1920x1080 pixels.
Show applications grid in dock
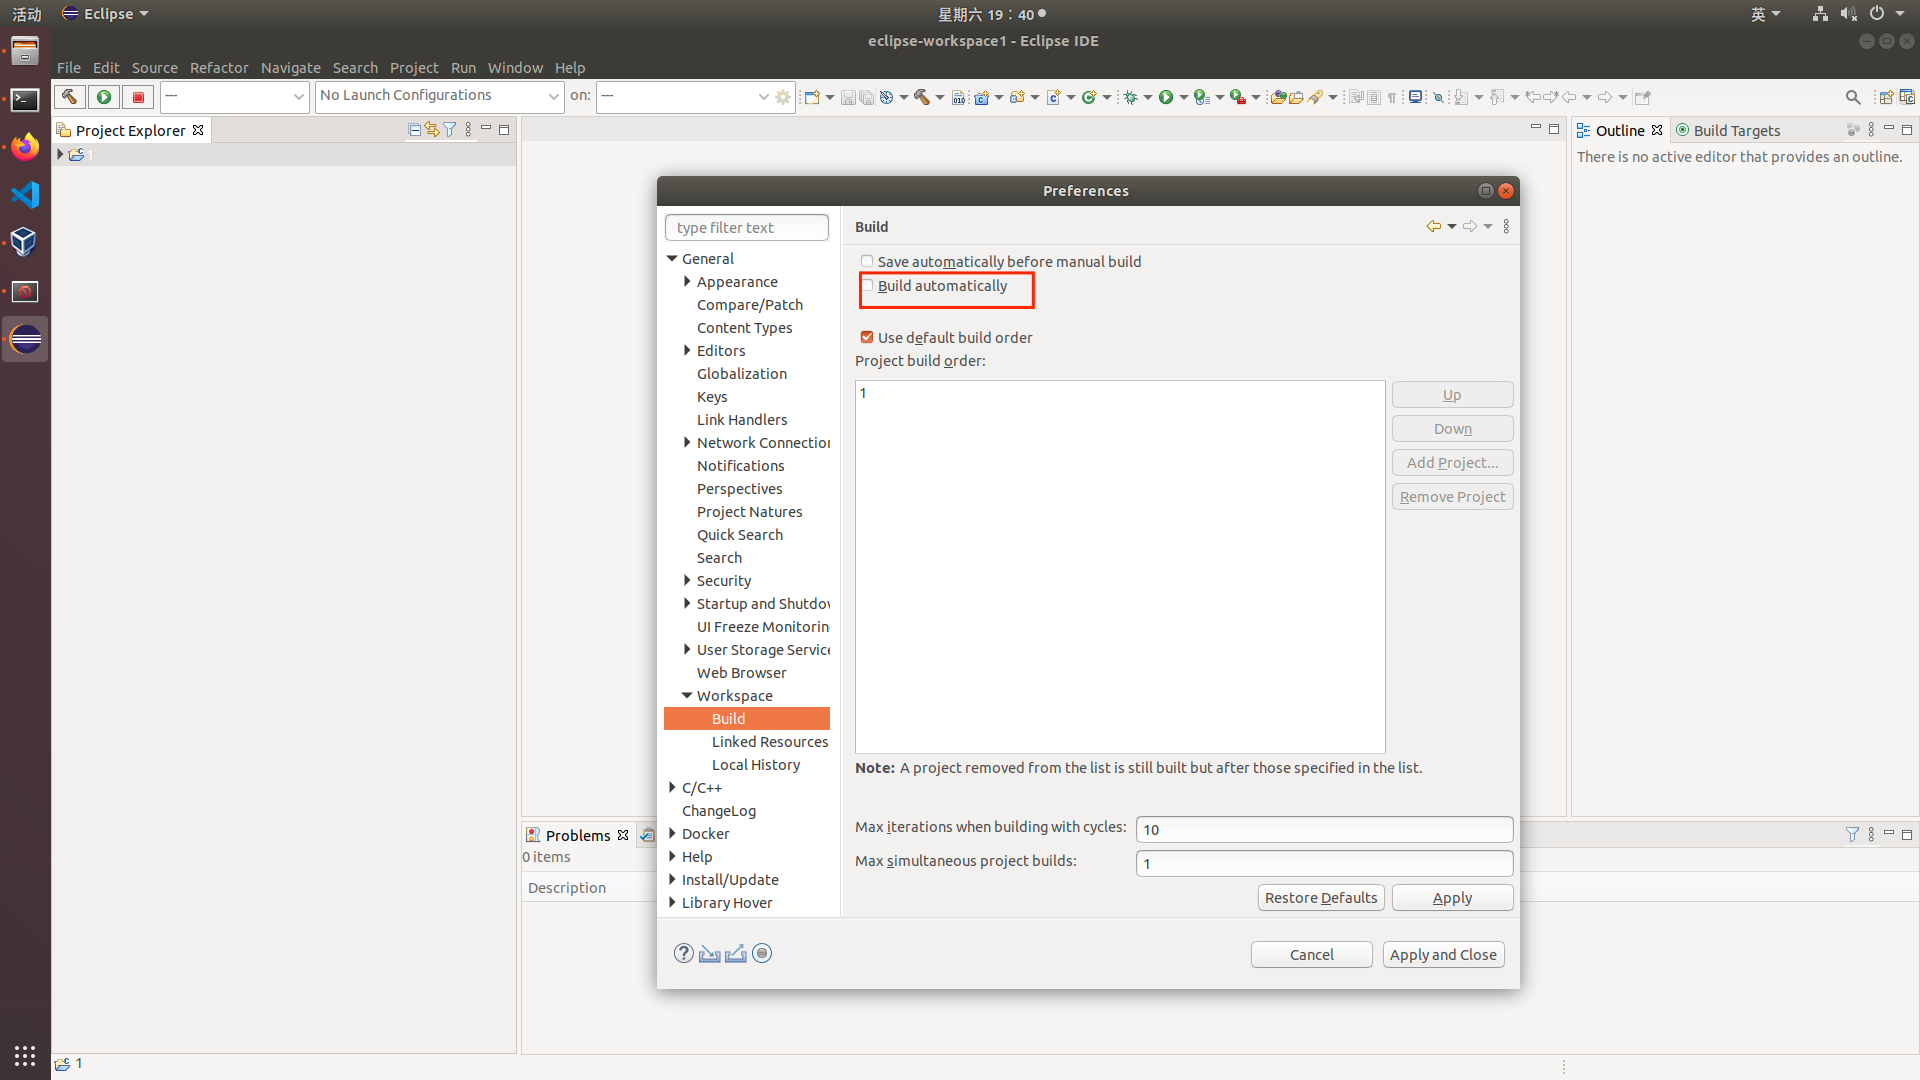tap(25, 1056)
